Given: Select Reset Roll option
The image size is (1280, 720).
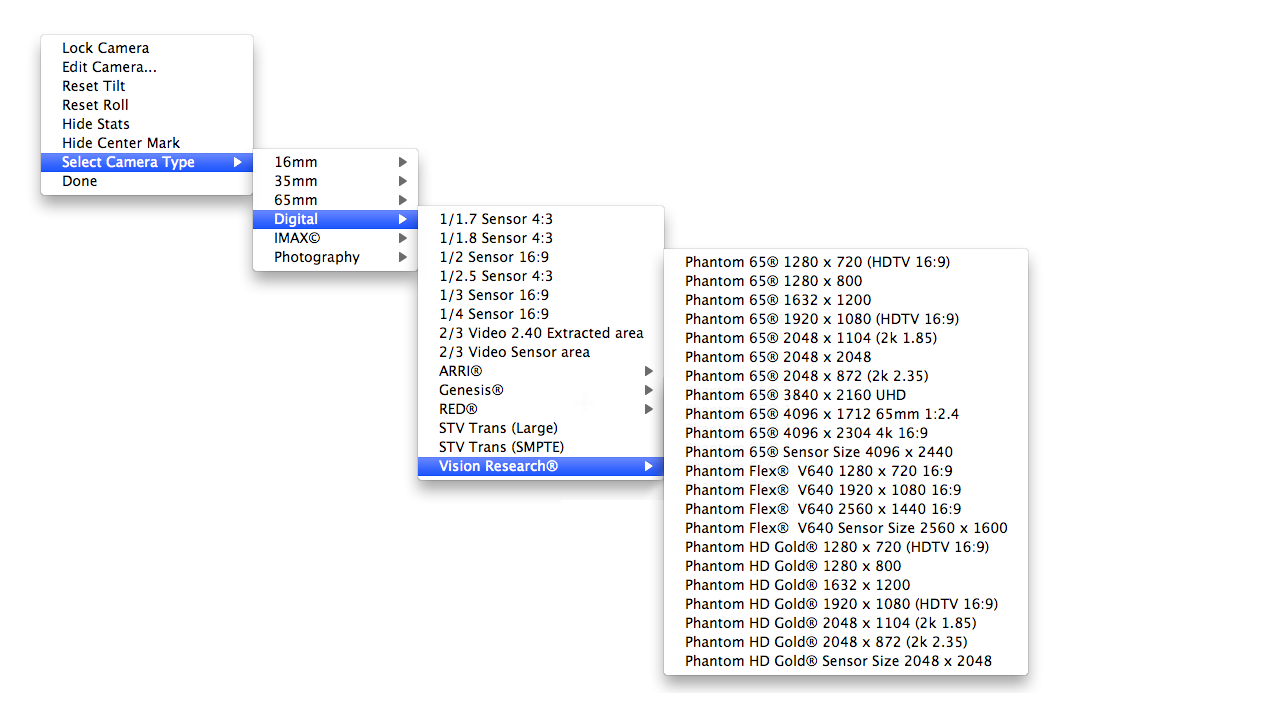Looking at the screenshot, I should pyautogui.click(x=147, y=105).
